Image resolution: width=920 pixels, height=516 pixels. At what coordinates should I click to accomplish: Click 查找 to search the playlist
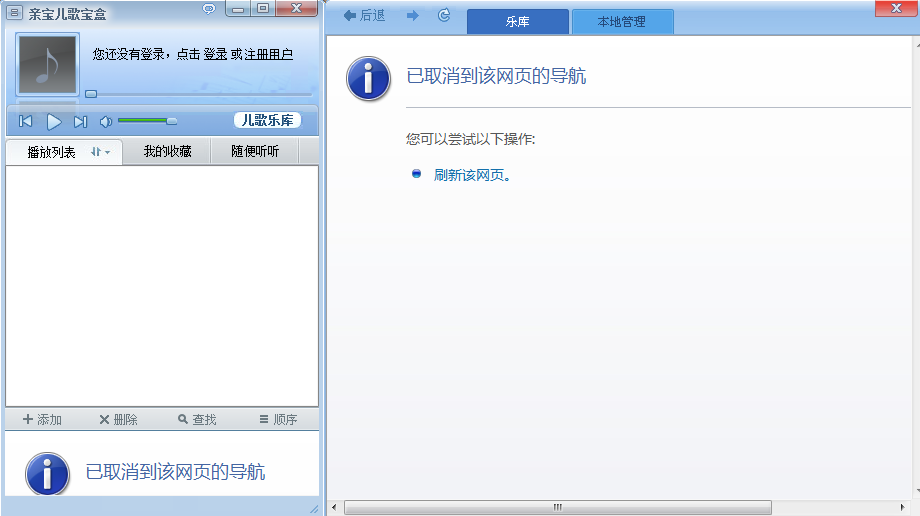pyautogui.click(x=197, y=419)
